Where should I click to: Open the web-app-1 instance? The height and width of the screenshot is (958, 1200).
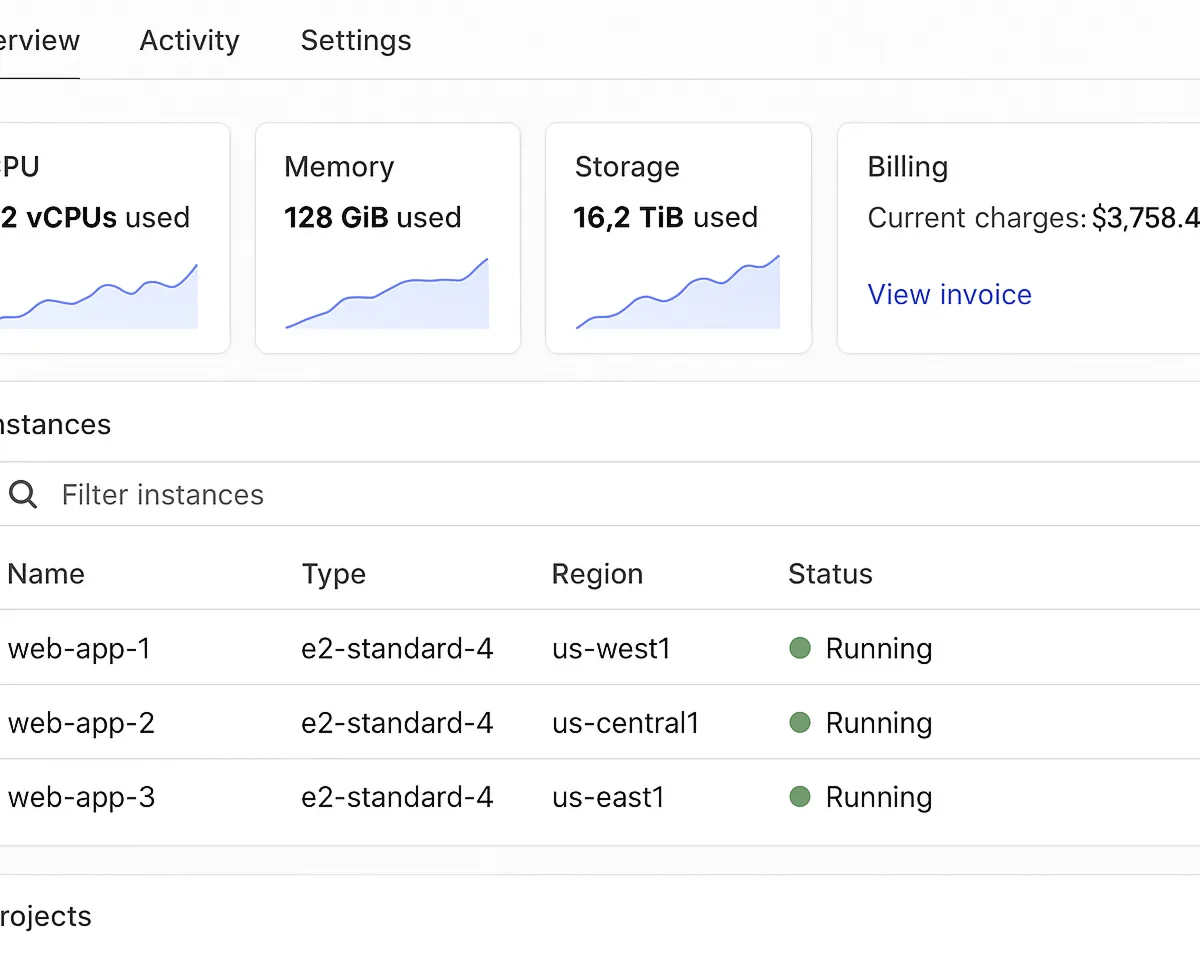(79, 649)
